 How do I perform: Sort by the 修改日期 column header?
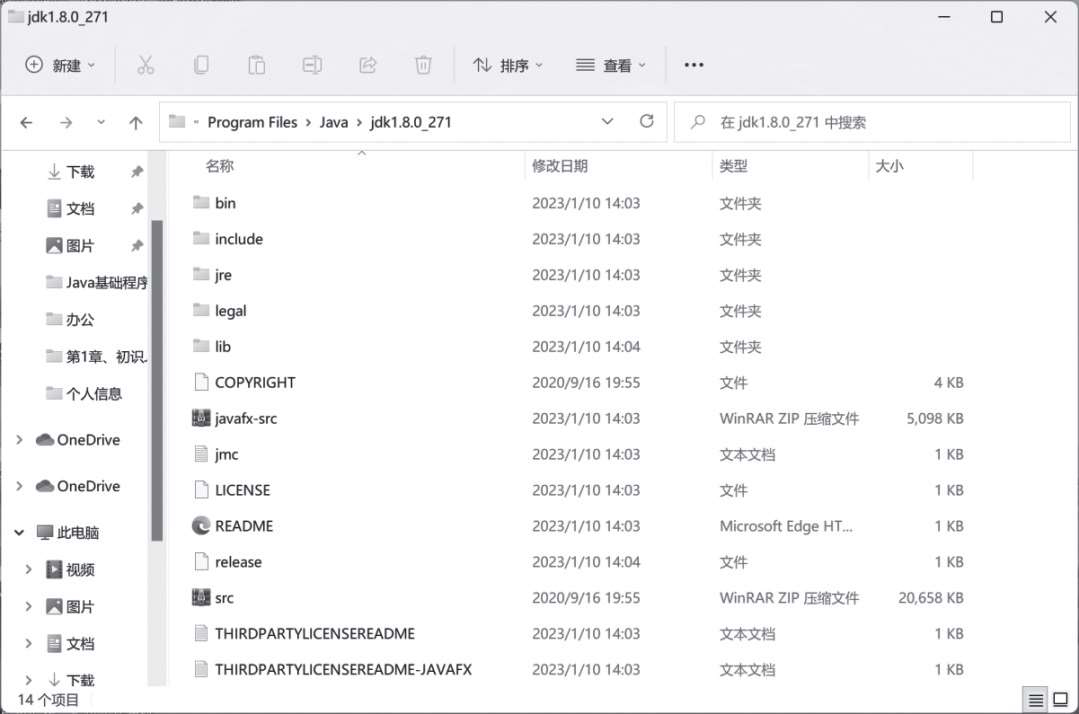point(560,166)
